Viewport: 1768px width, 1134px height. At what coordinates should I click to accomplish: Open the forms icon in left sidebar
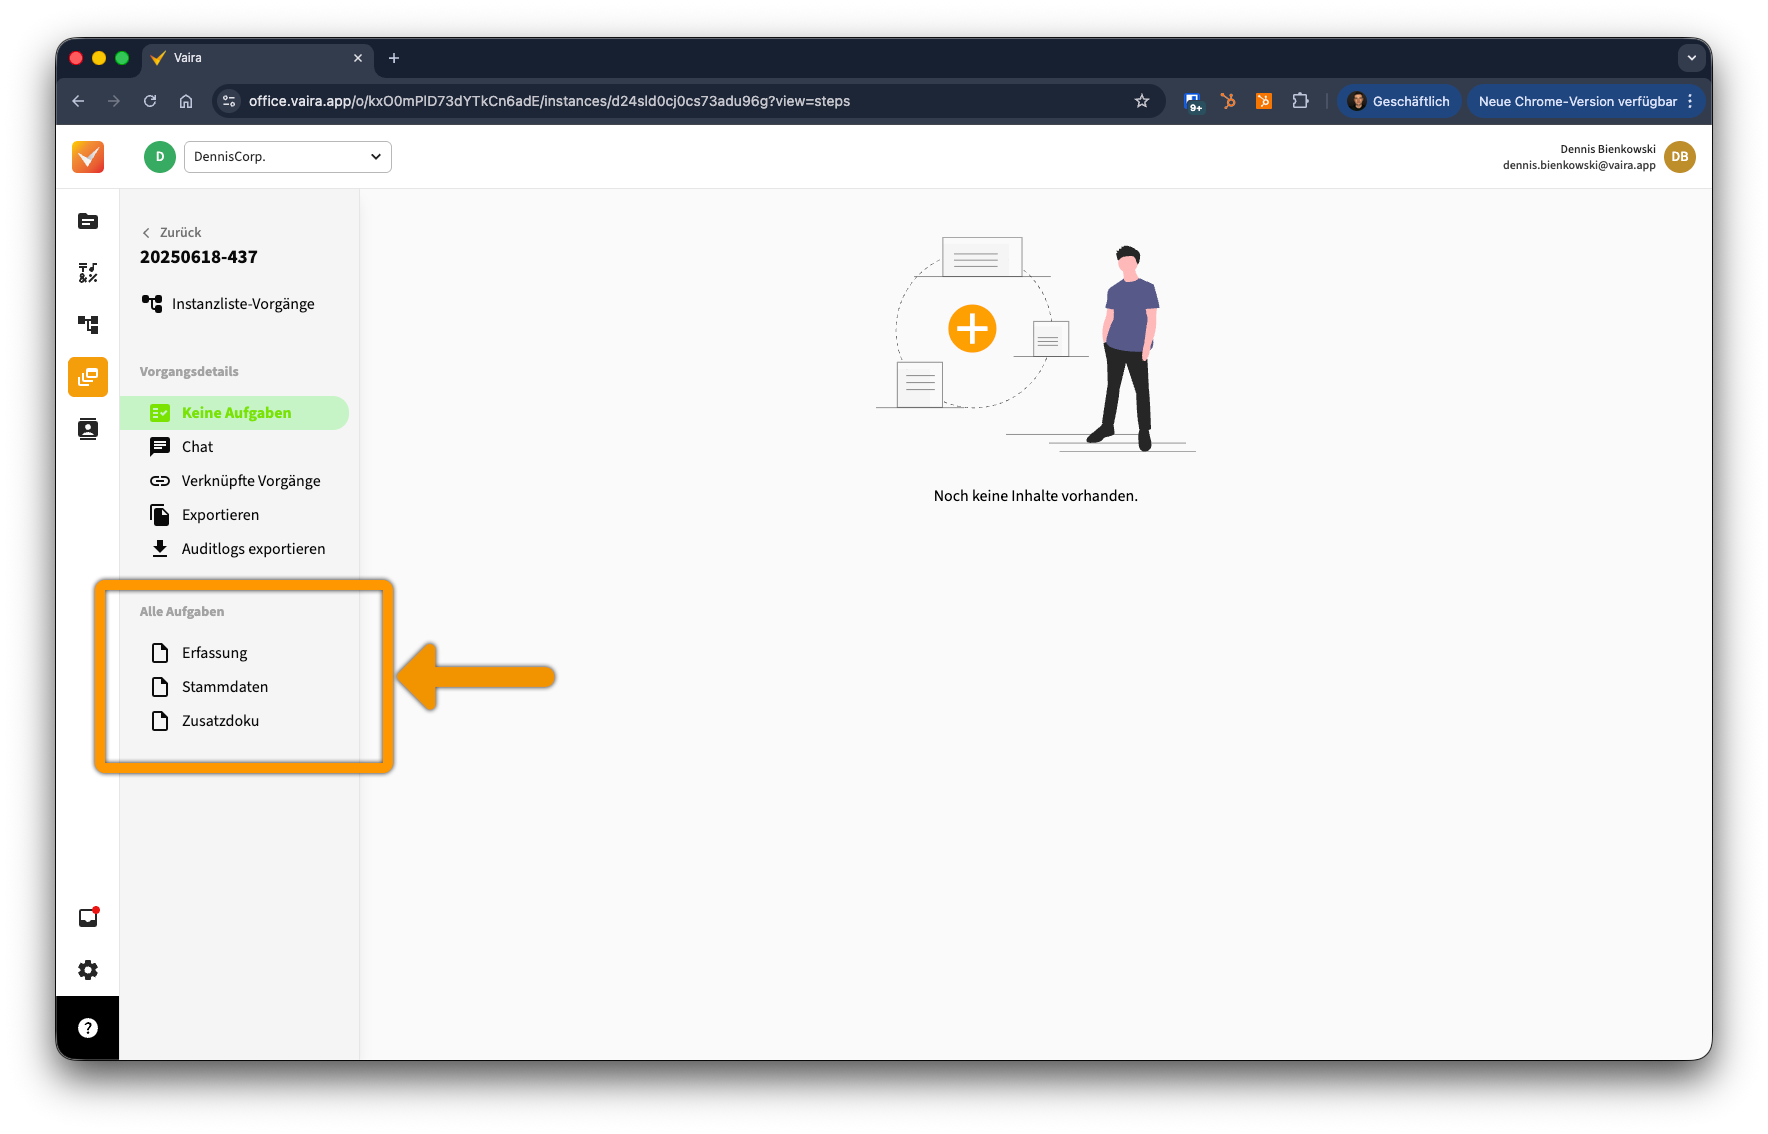pos(88,273)
